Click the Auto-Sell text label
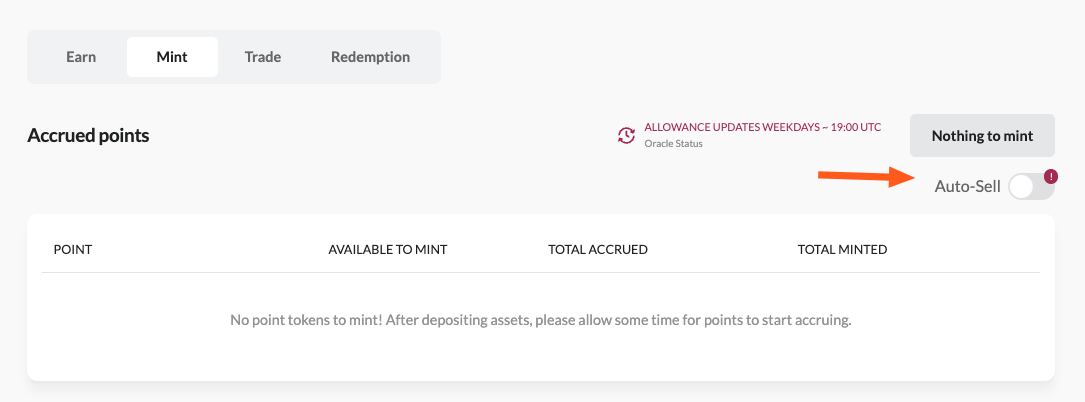 (x=967, y=186)
